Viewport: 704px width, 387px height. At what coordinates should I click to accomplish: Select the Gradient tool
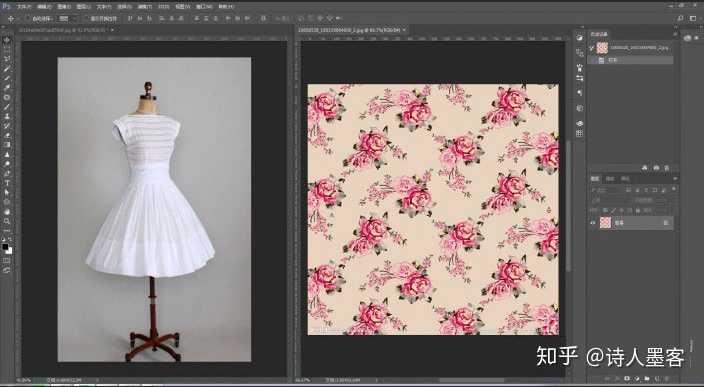click(x=7, y=144)
